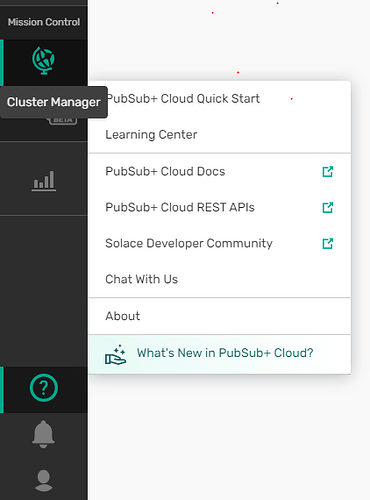Click external link icon for PubSub+ Cloud Docs
Image resolution: width=370 pixels, height=500 pixels.
tap(328, 172)
